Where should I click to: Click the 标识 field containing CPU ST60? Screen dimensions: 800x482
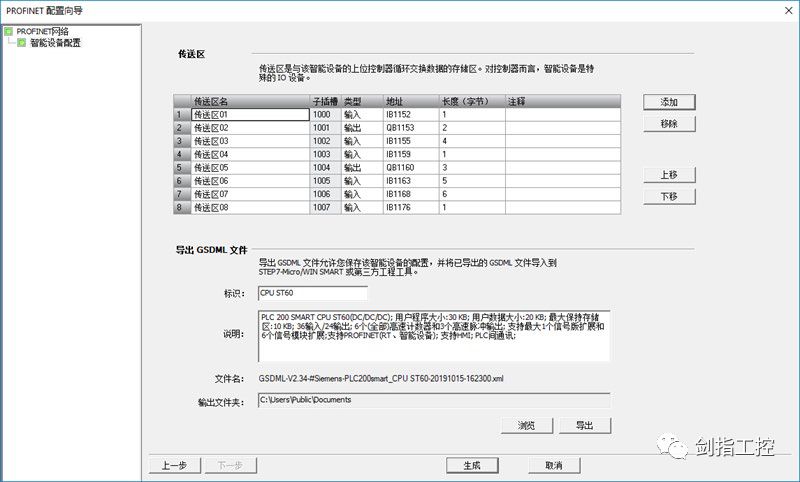point(313,293)
